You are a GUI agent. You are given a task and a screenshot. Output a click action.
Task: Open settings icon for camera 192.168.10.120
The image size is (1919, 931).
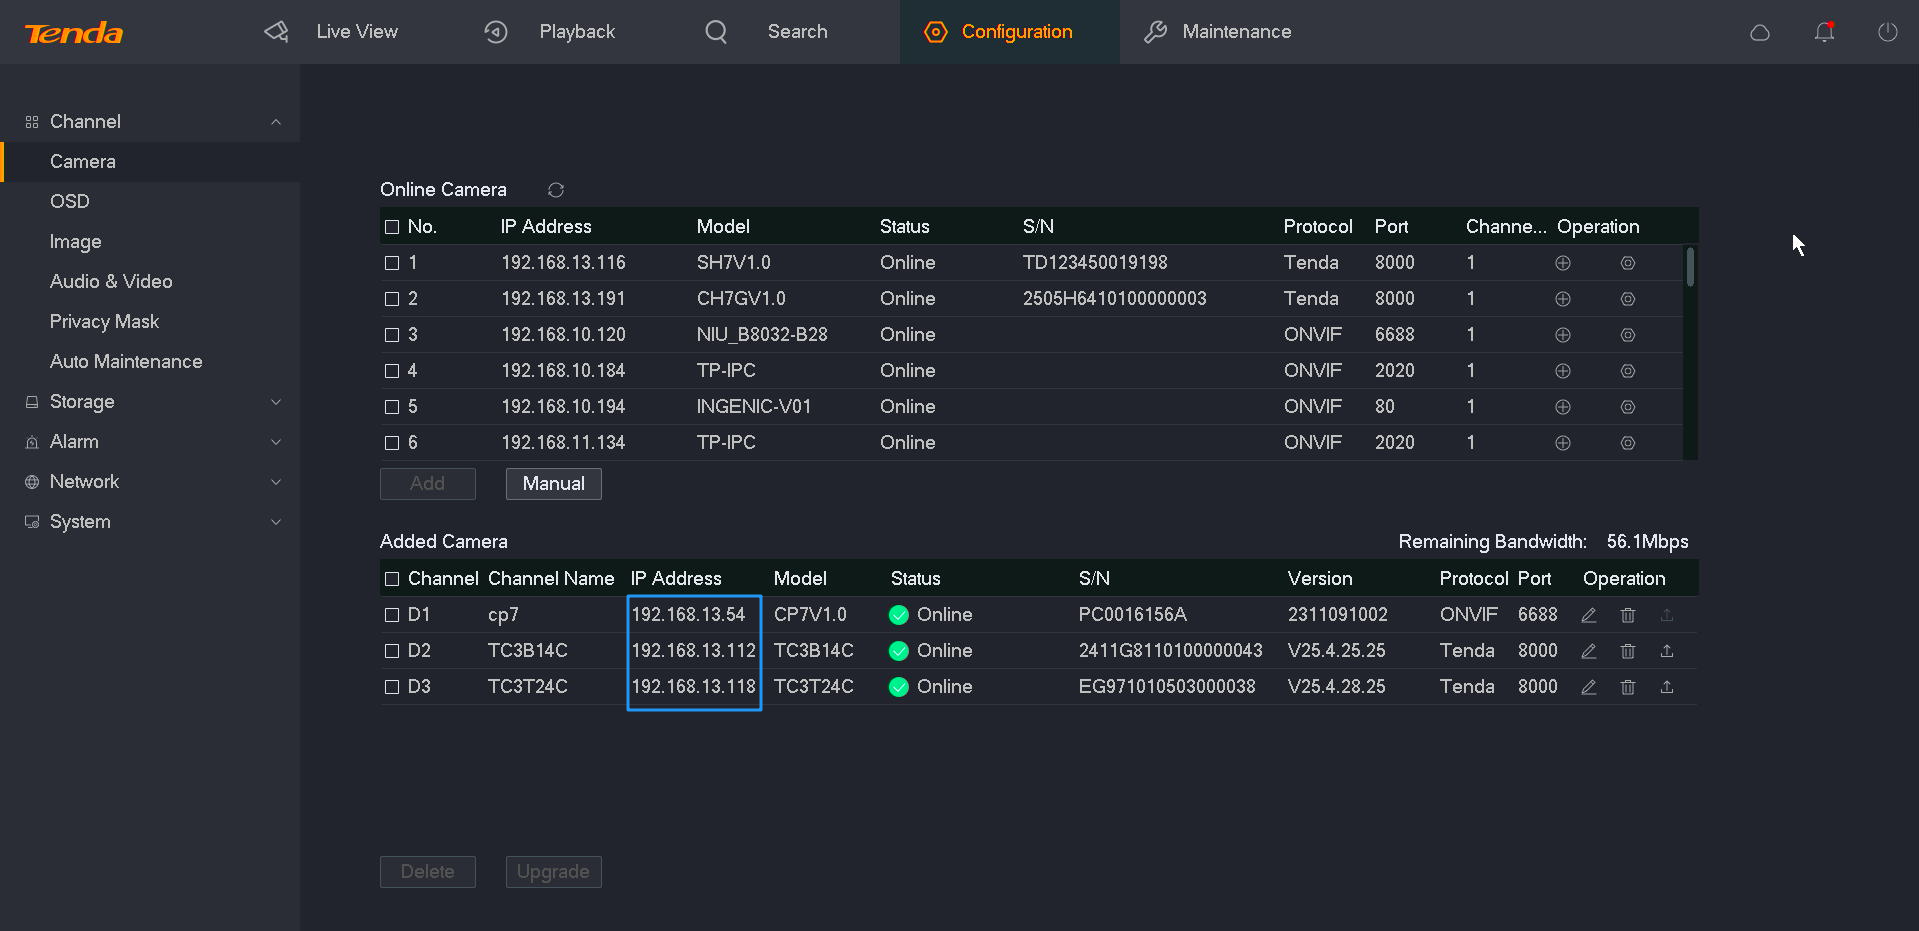coord(1627,335)
